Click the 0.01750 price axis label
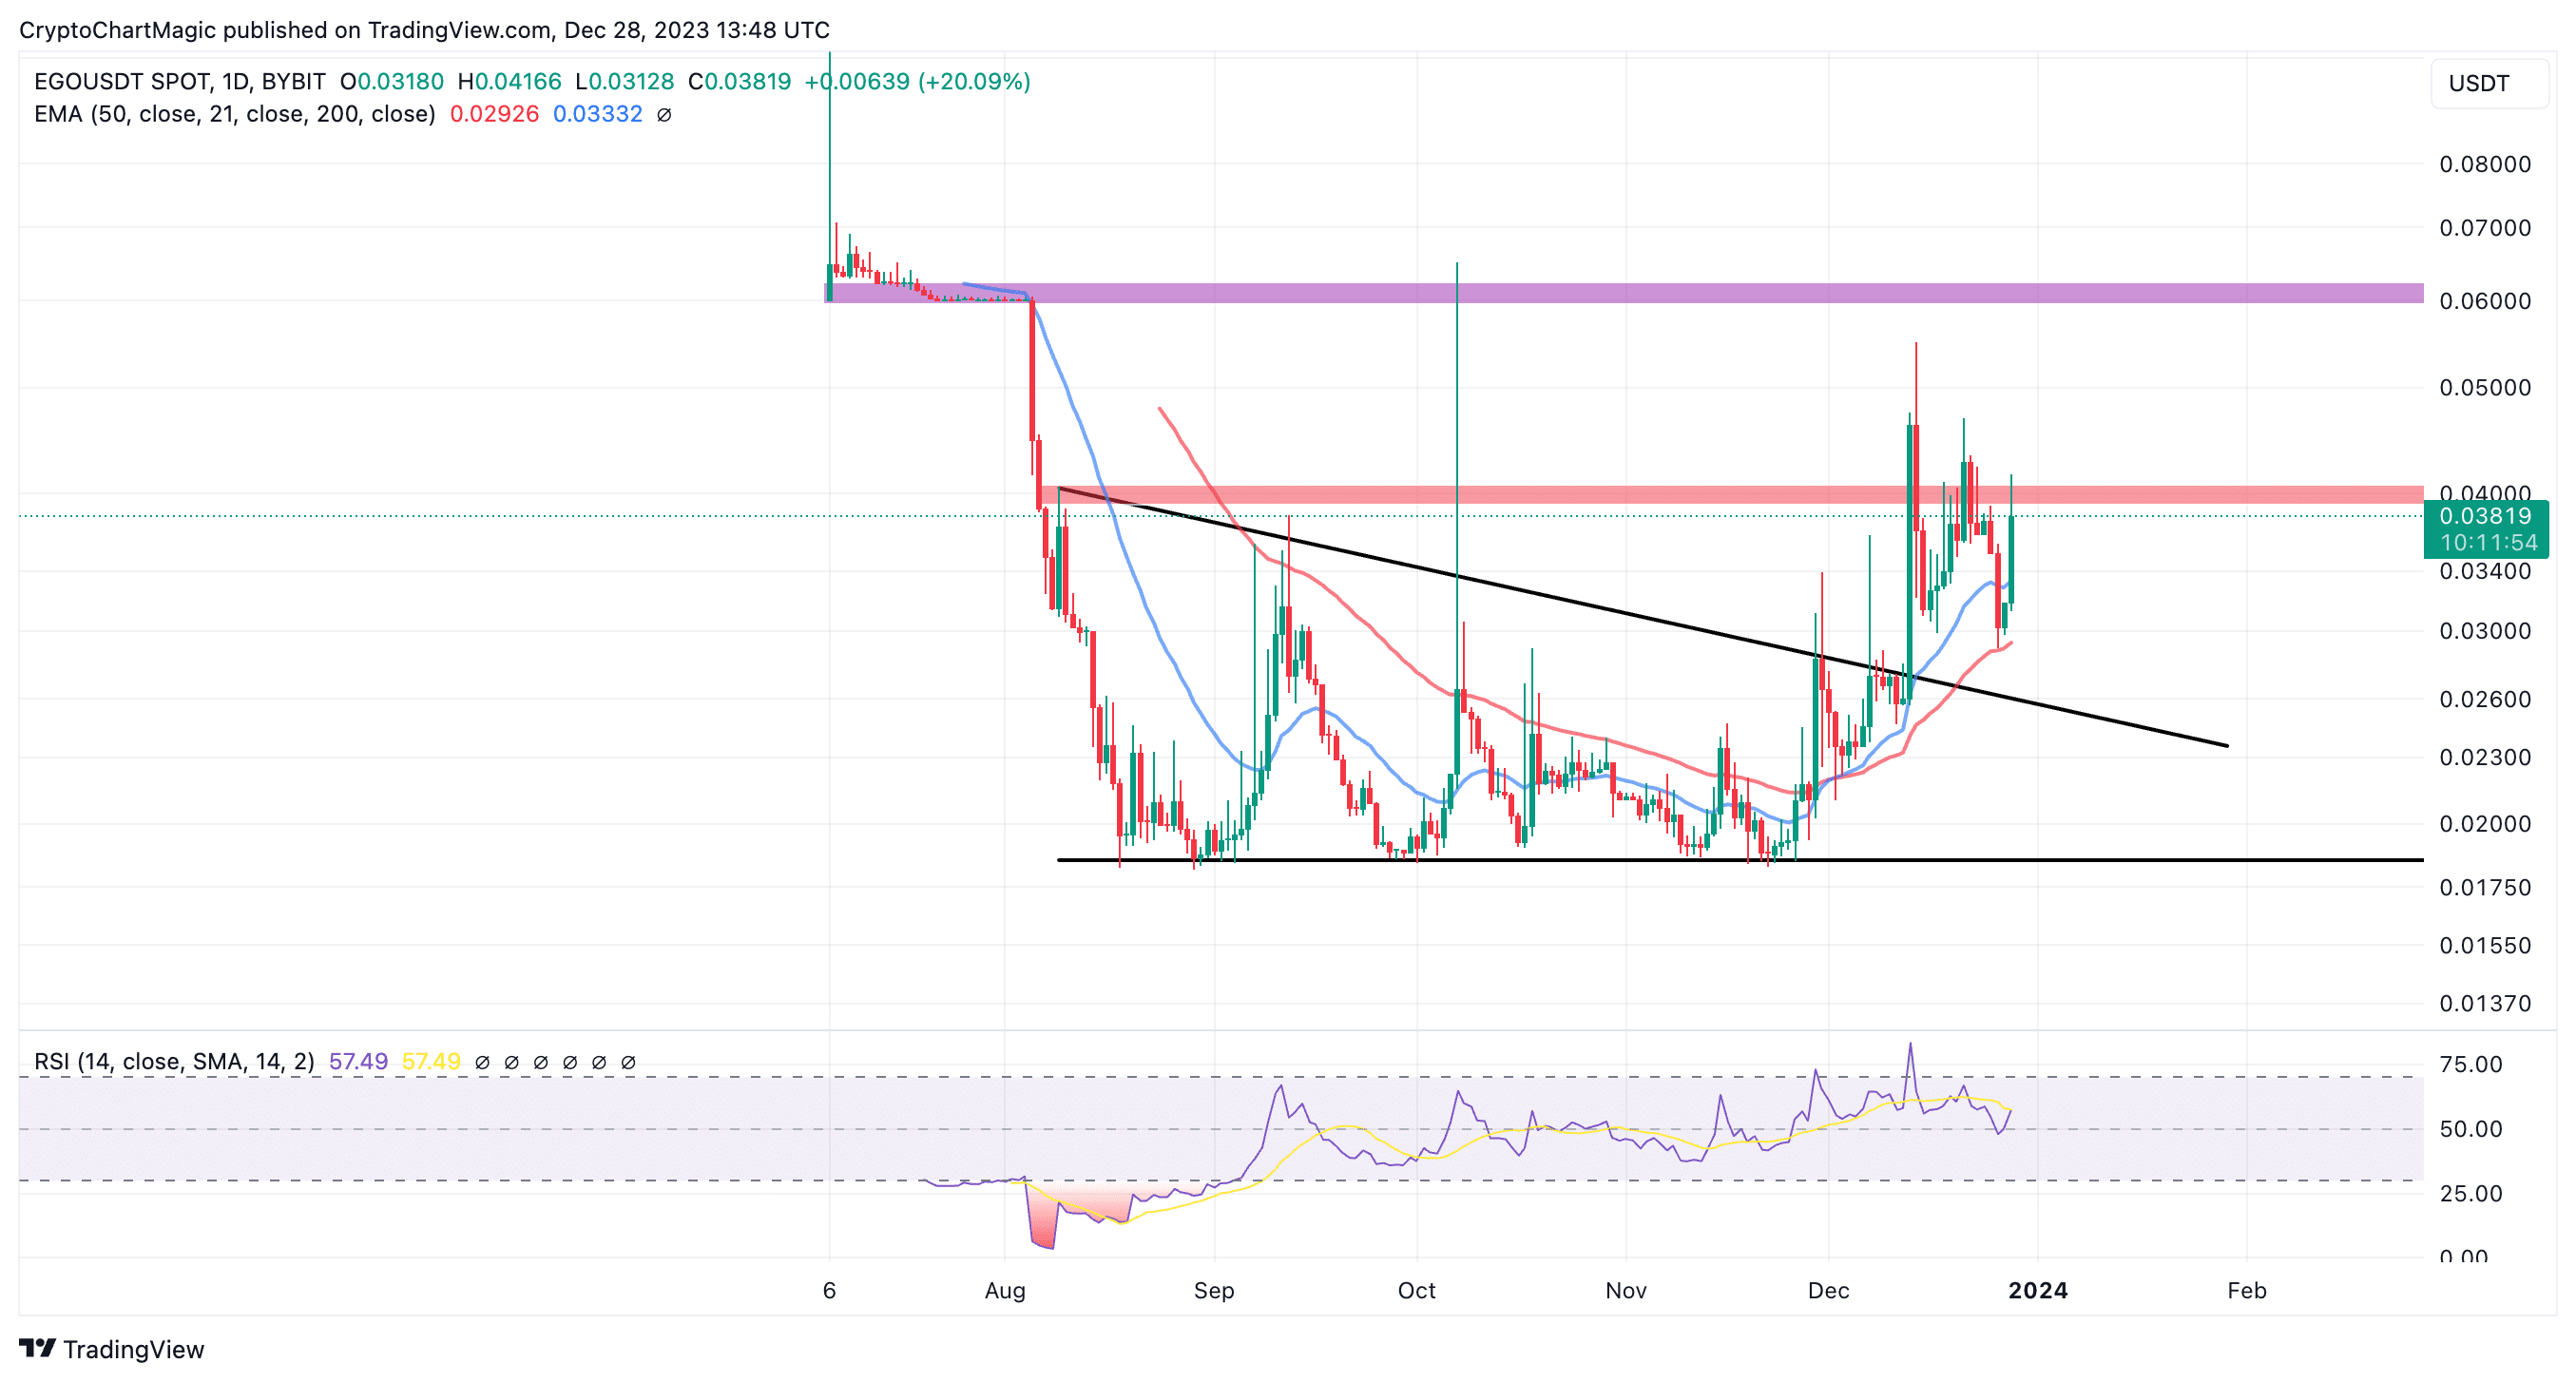 2485,887
